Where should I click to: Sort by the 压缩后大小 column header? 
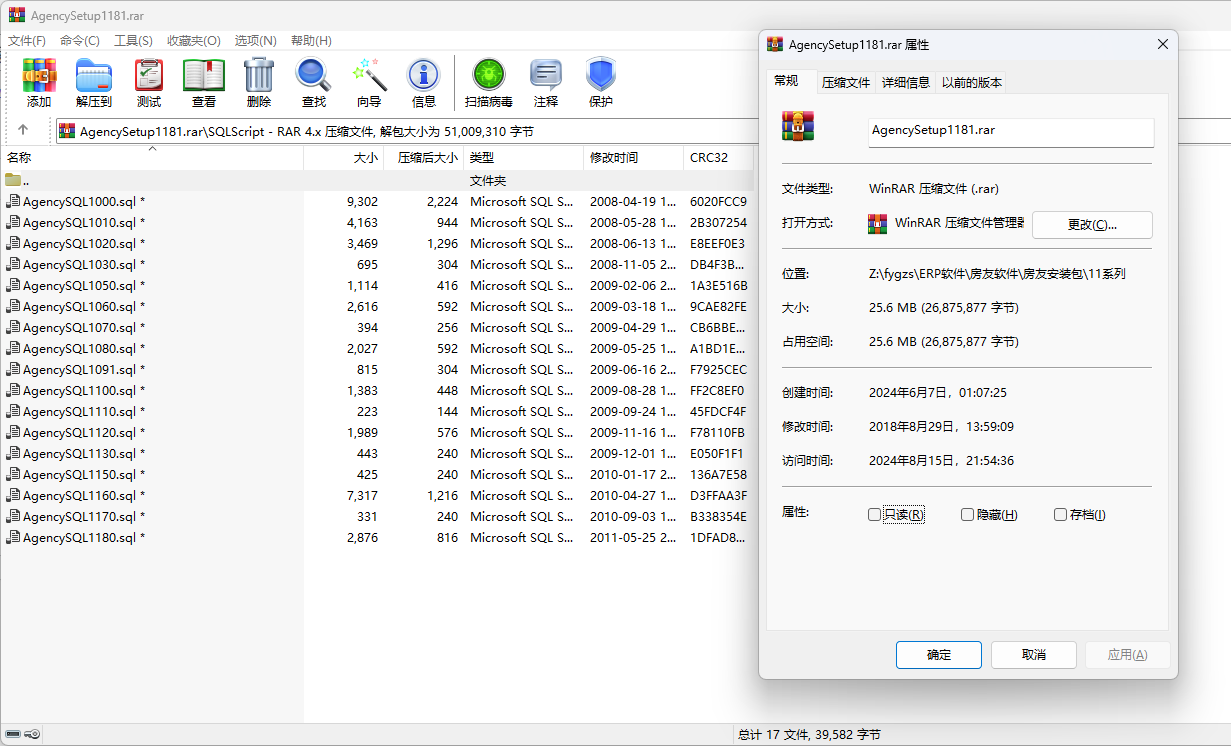point(424,158)
